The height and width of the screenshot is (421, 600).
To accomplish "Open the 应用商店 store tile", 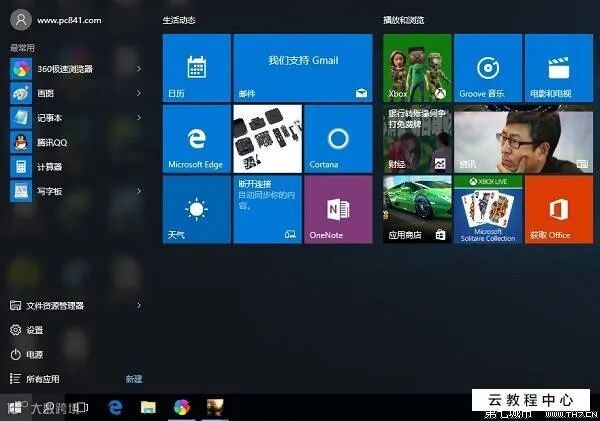I will 417,209.
